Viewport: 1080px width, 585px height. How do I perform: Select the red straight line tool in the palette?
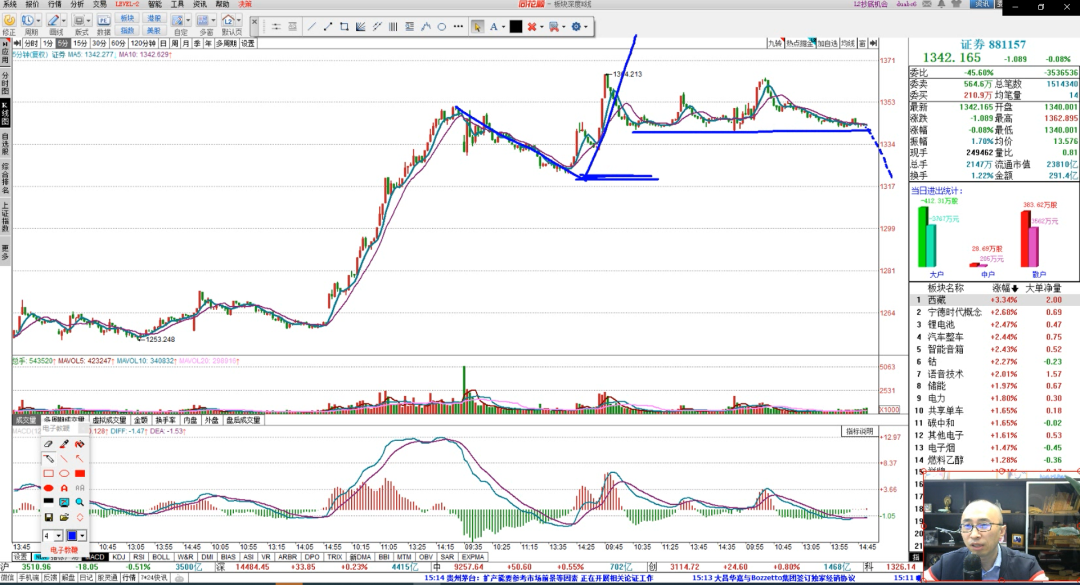(x=64, y=459)
